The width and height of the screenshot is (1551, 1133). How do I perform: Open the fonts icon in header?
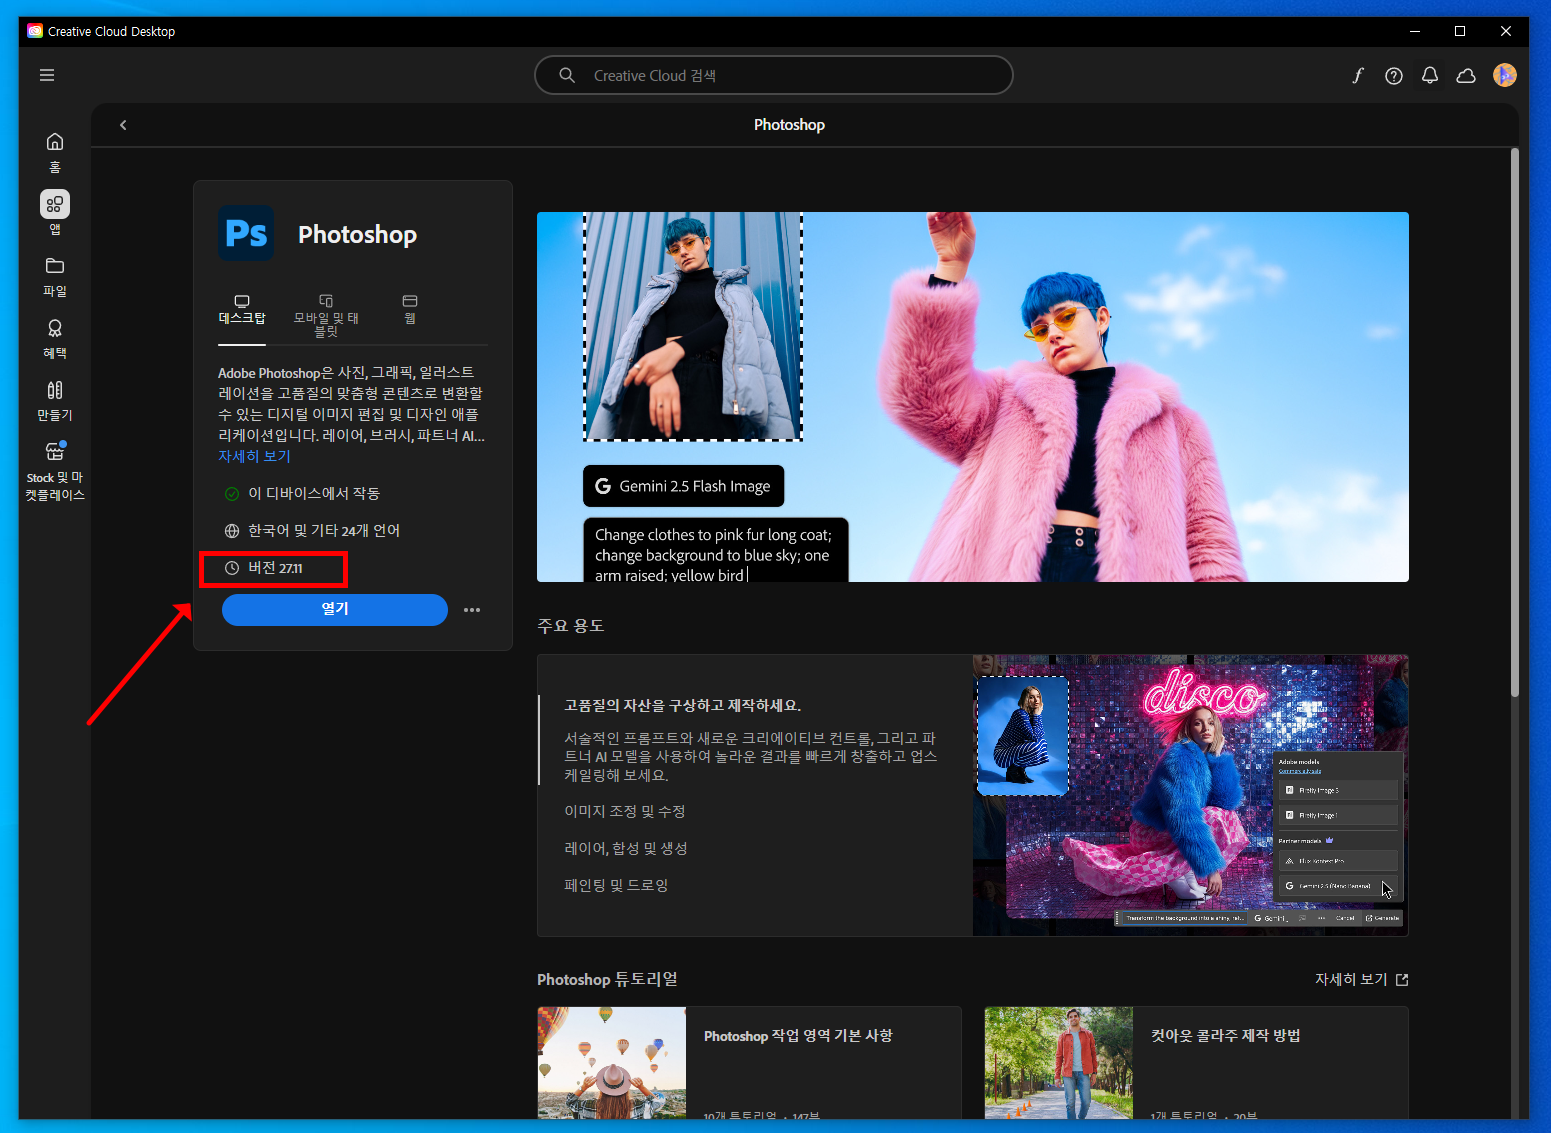tap(1358, 75)
